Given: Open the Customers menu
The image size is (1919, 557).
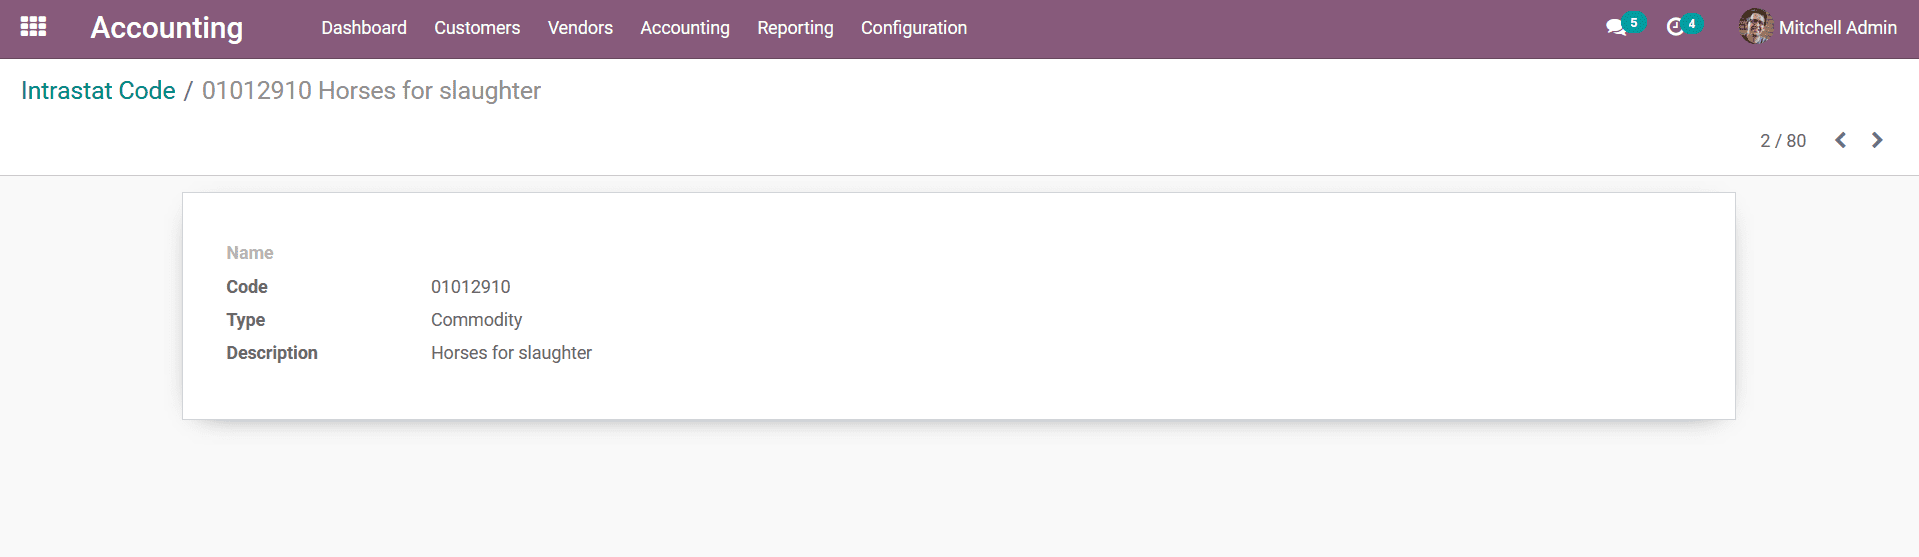Looking at the screenshot, I should (x=477, y=28).
